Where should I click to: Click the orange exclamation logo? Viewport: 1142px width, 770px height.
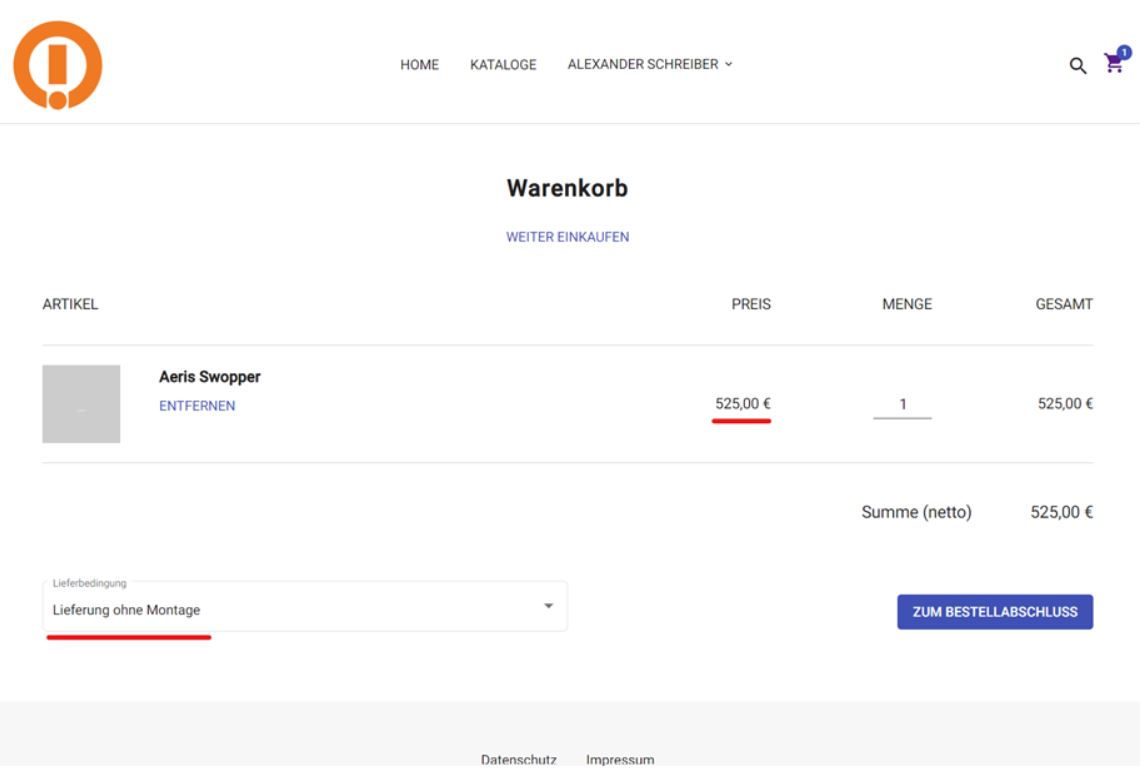click(x=58, y=65)
